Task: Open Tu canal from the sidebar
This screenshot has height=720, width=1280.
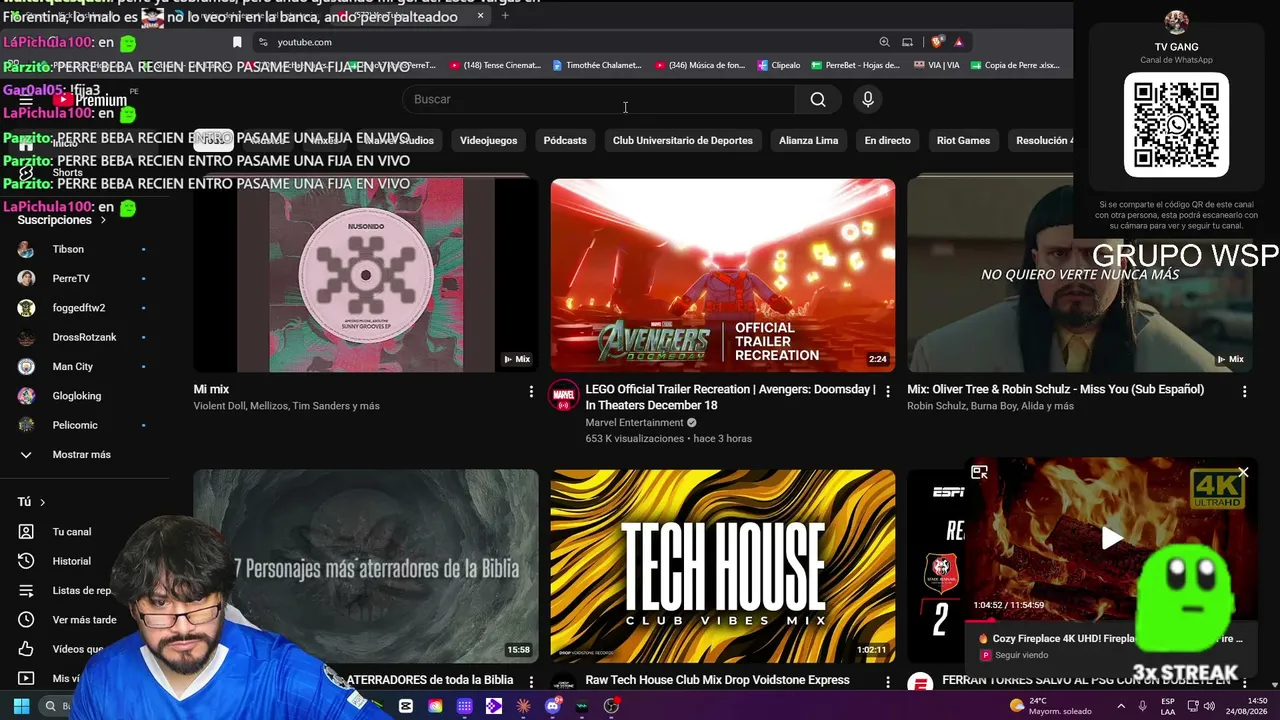Action: (71, 532)
